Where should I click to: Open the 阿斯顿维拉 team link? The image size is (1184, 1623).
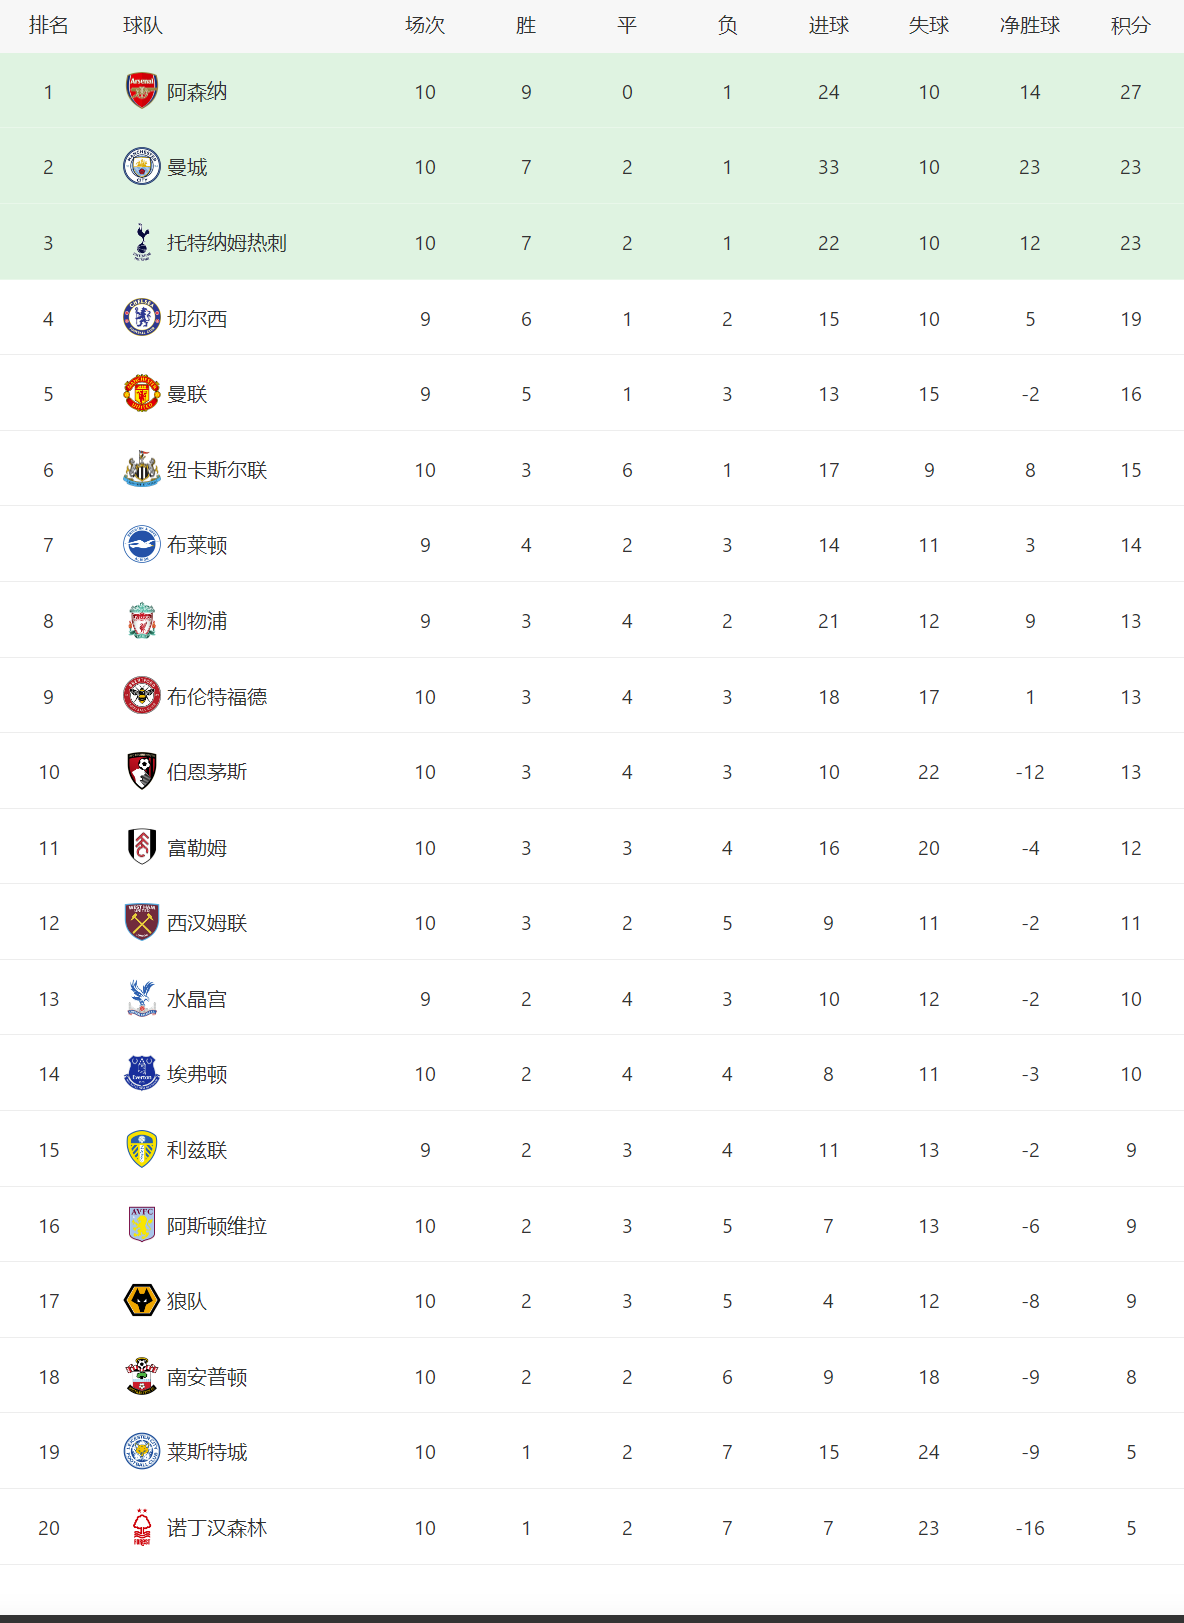tap(217, 1226)
